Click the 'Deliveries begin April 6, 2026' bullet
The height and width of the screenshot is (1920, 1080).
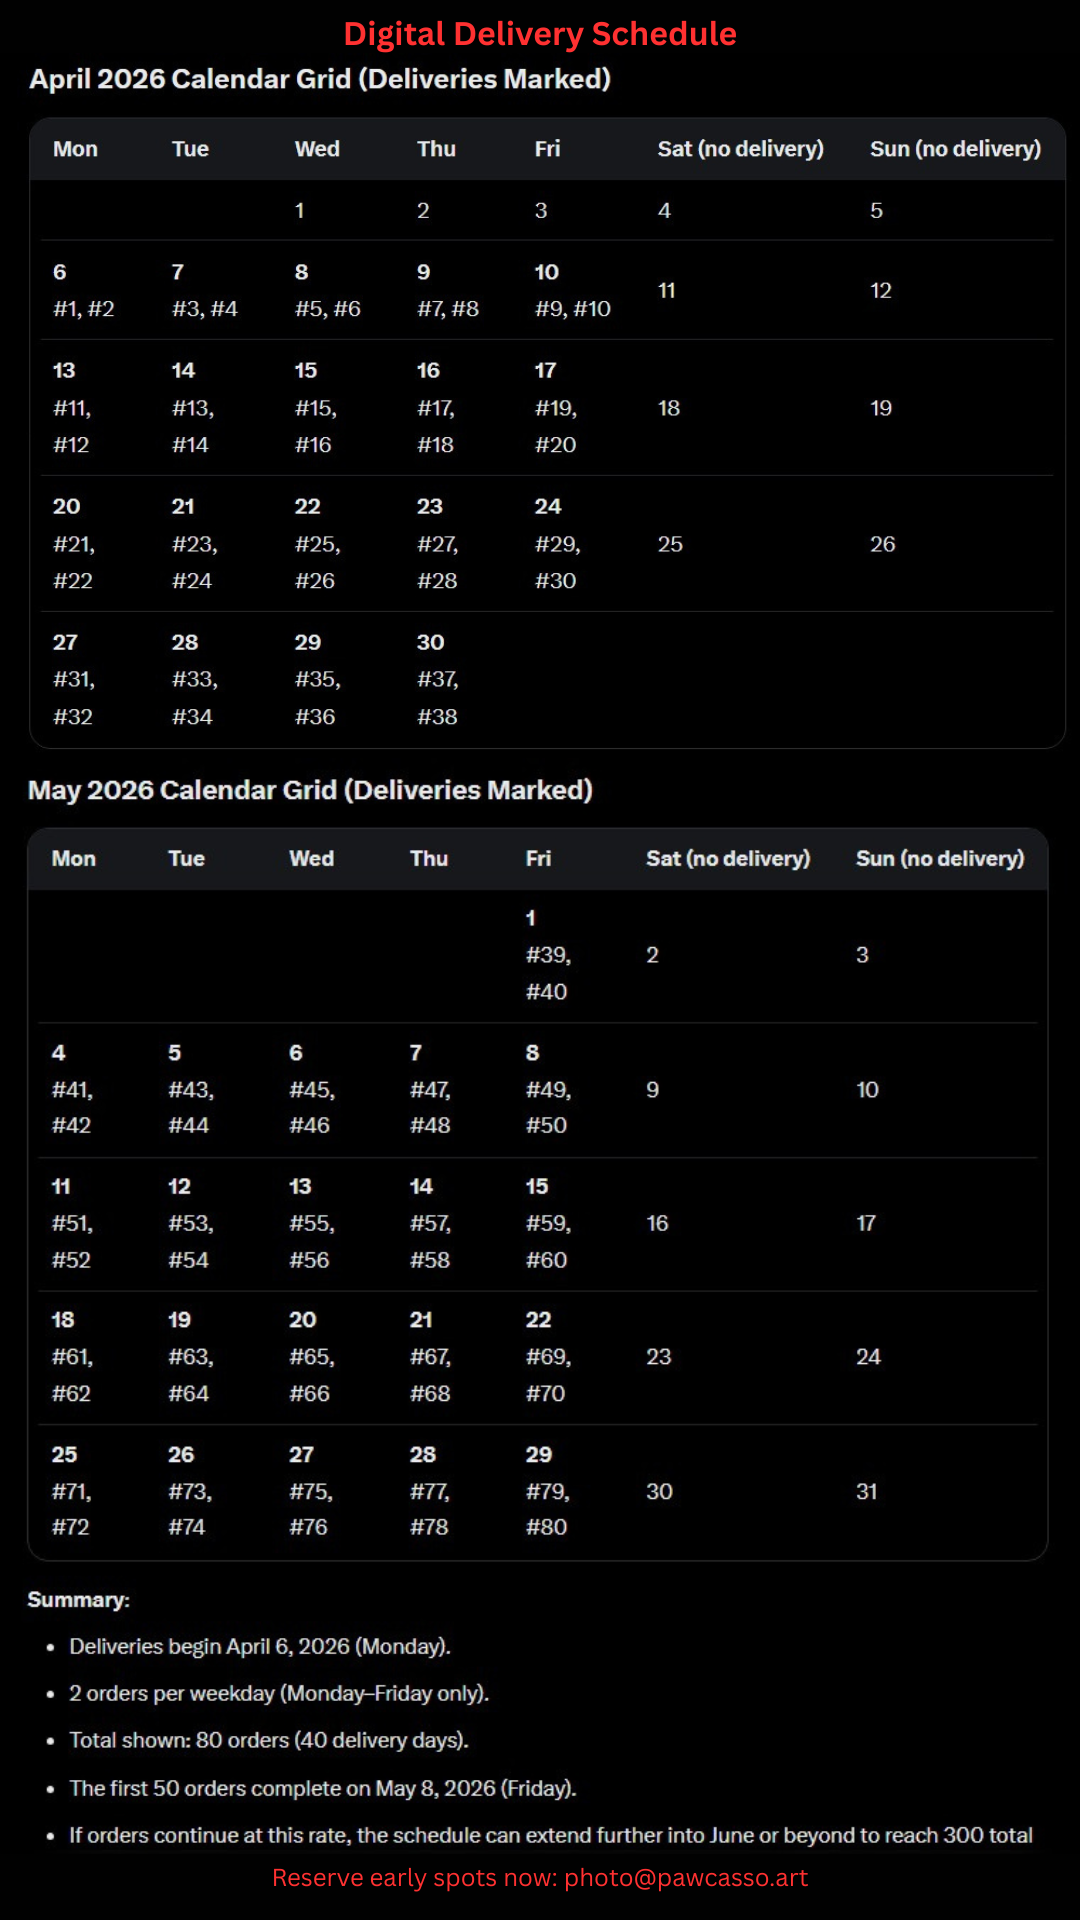(x=260, y=1647)
